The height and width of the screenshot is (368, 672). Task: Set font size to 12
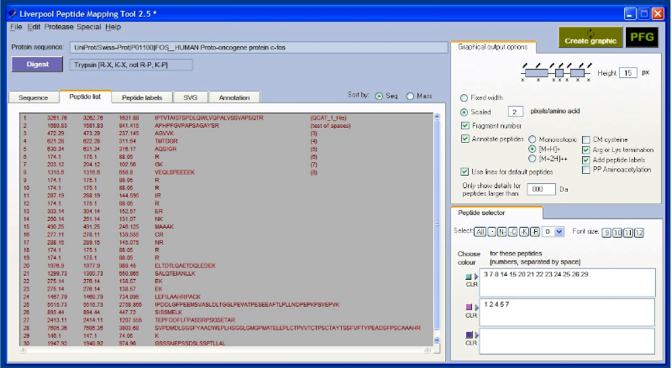[639, 233]
